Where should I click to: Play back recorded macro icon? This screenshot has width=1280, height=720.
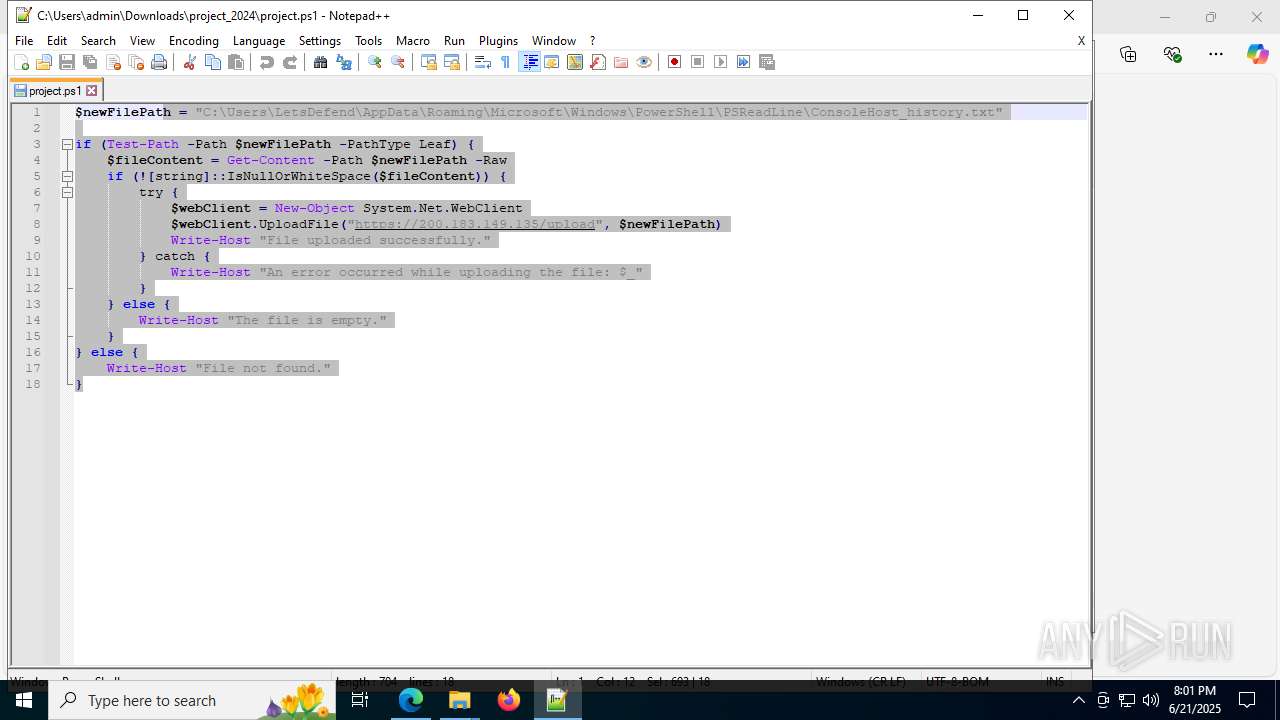point(721,62)
